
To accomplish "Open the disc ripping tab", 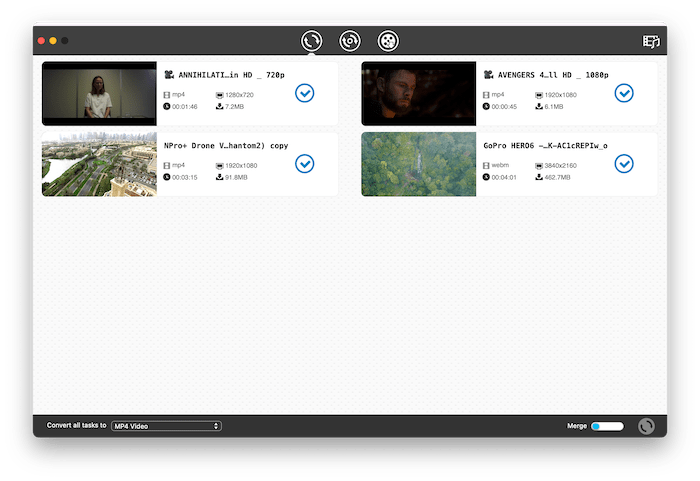I will [349, 41].
